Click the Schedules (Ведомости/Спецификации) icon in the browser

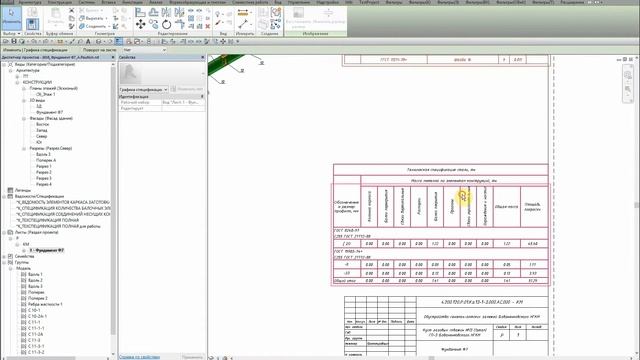[11, 196]
